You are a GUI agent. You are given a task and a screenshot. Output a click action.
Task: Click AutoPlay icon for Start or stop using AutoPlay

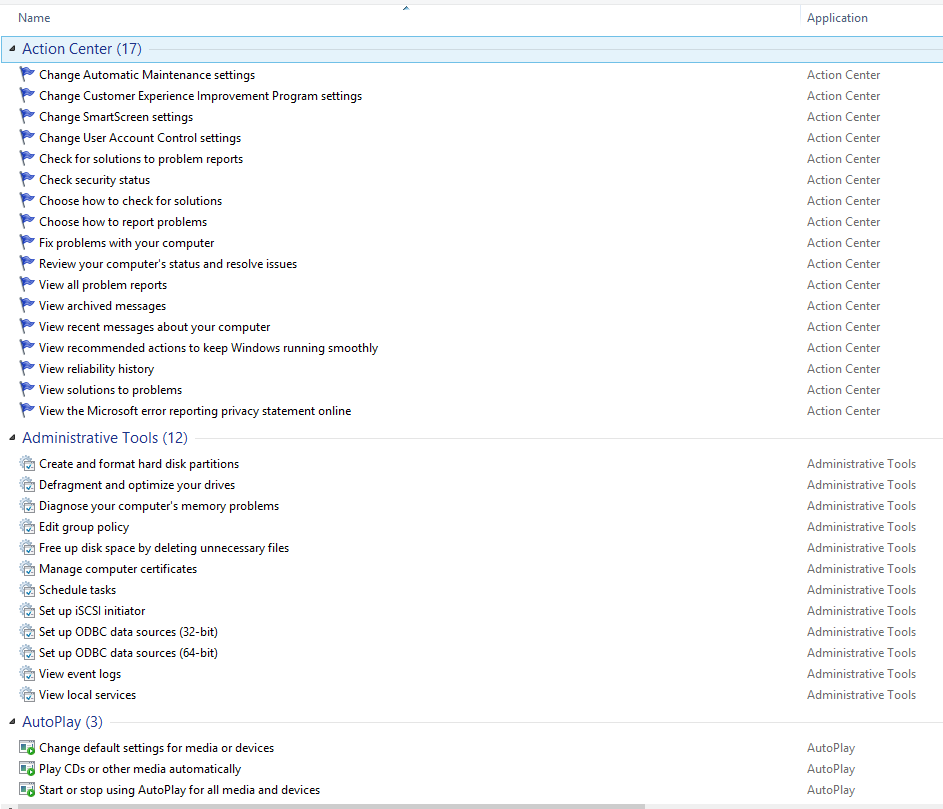(x=27, y=790)
